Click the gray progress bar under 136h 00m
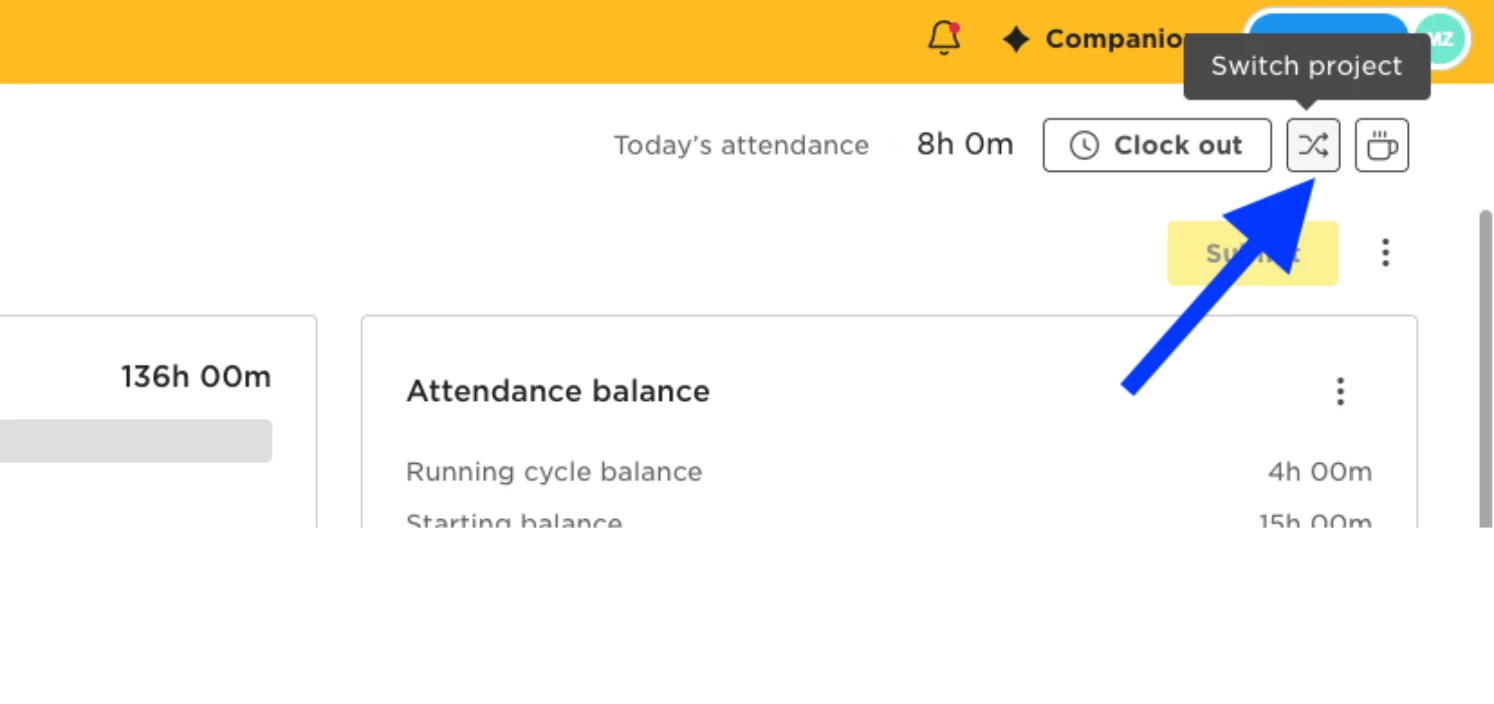Viewport: 1494px width, 704px height. [136, 441]
